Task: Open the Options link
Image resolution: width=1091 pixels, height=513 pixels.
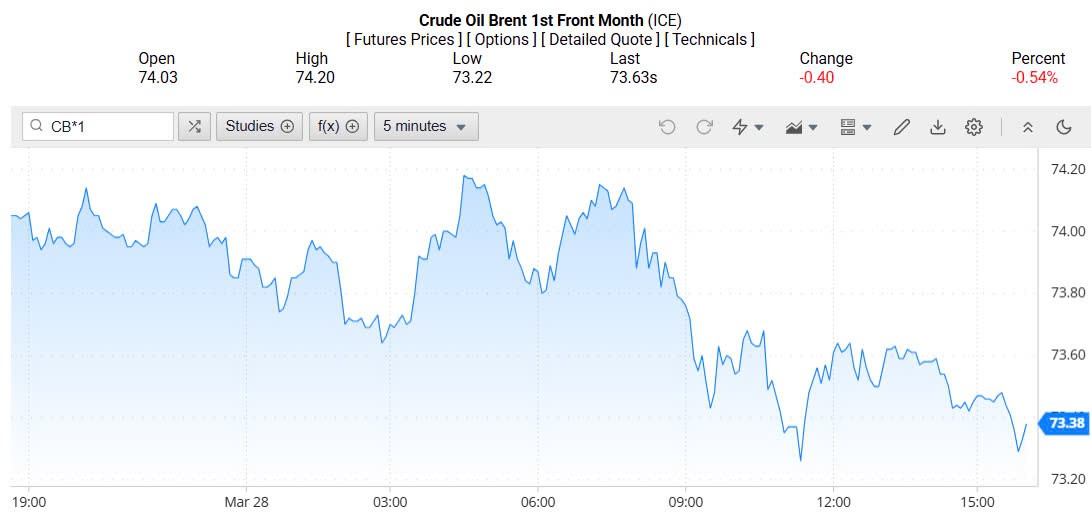Action: (x=500, y=39)
